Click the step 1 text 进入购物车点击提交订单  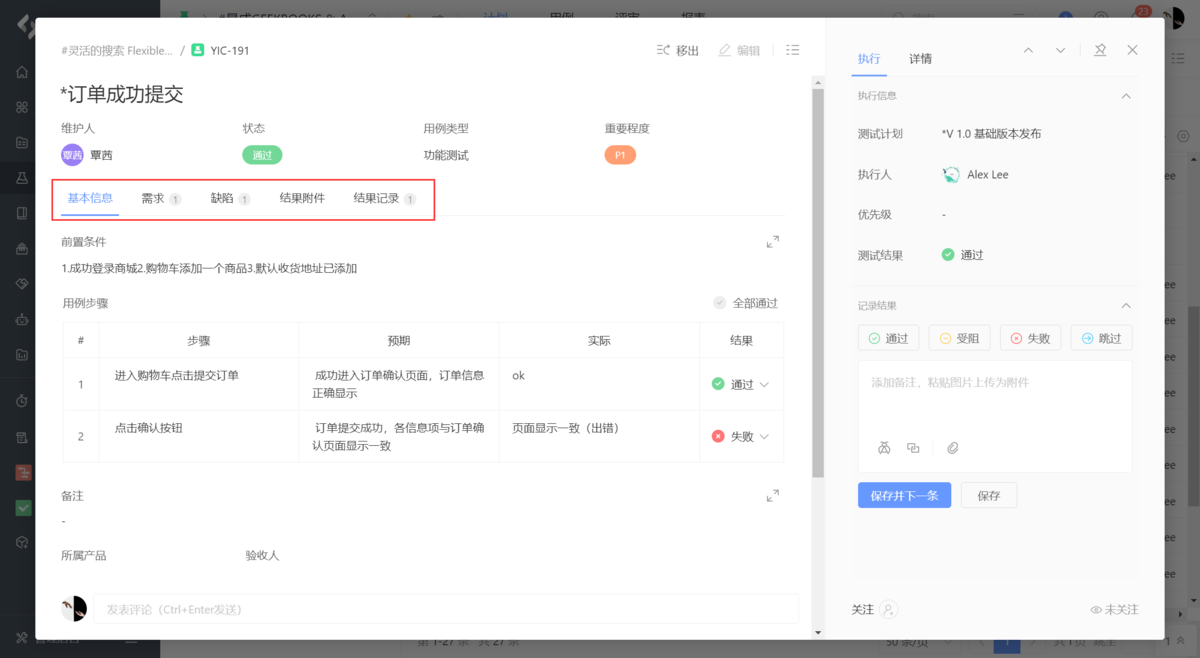pyautogui.click(x=177, y=376)
